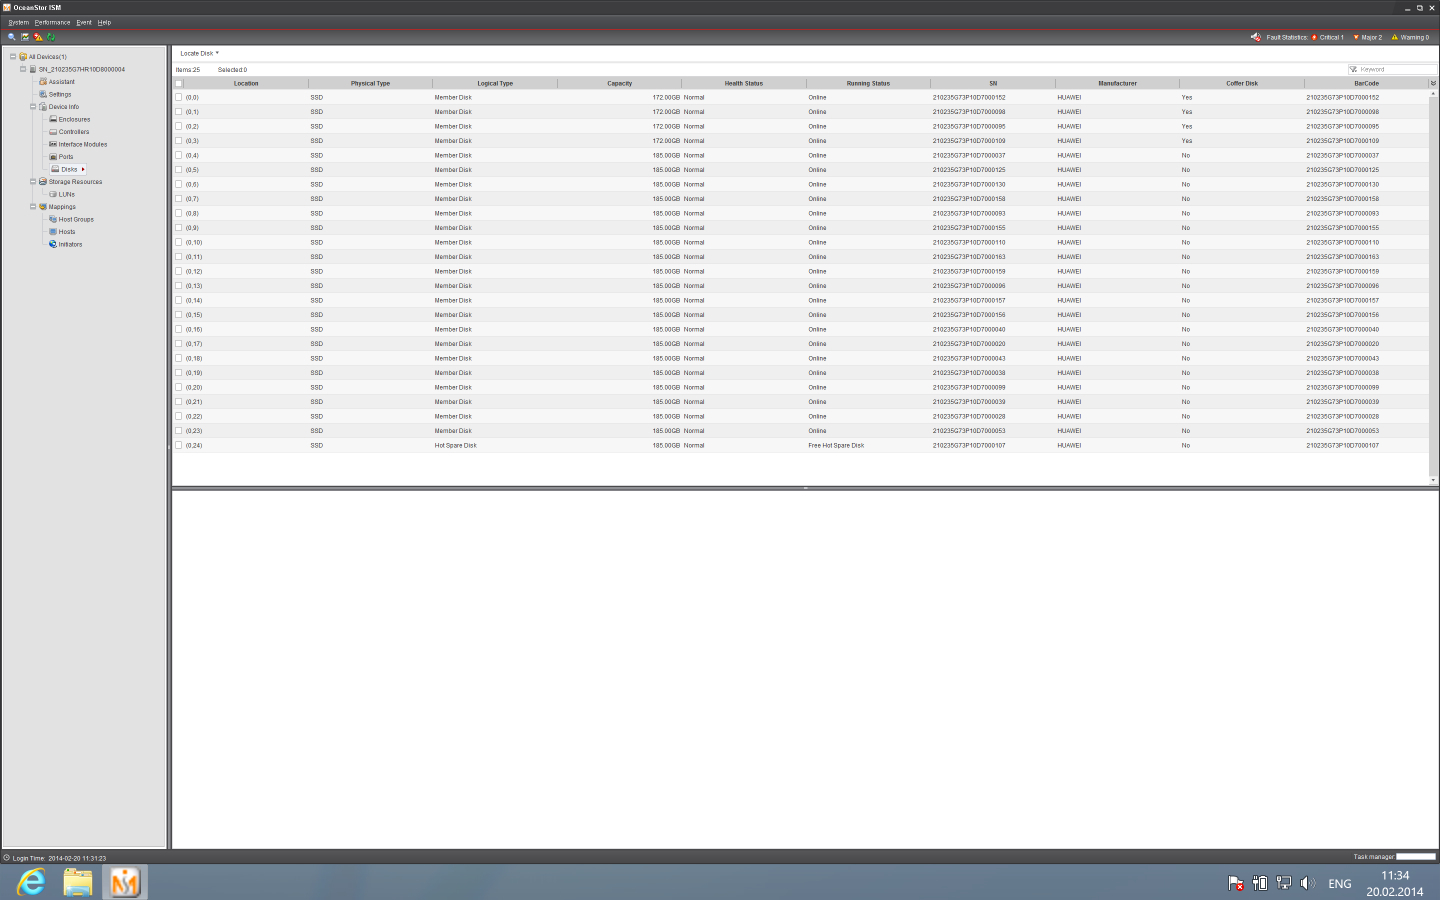This screenshot has height=900, width=1440.
Task: Sort by the Capacity column header
Action: (619, 83)
